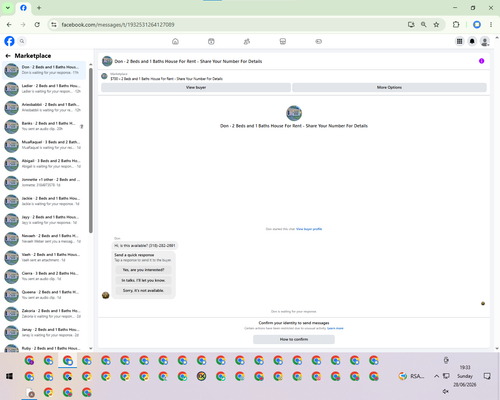Image resolution: width=500 pixels, height=400 pixels.
Task: Show hidden system tray icons chevron
Action: click(x=436, y=376)
